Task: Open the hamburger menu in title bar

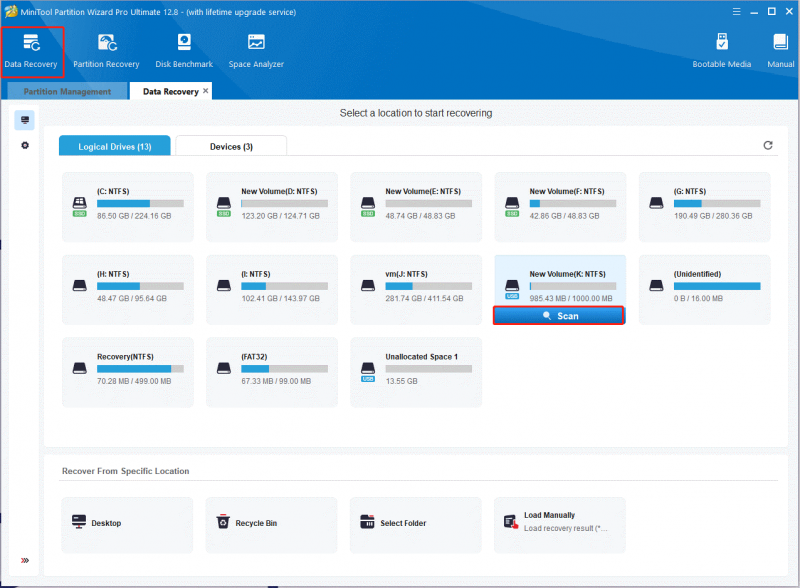Action: (736, 11)
